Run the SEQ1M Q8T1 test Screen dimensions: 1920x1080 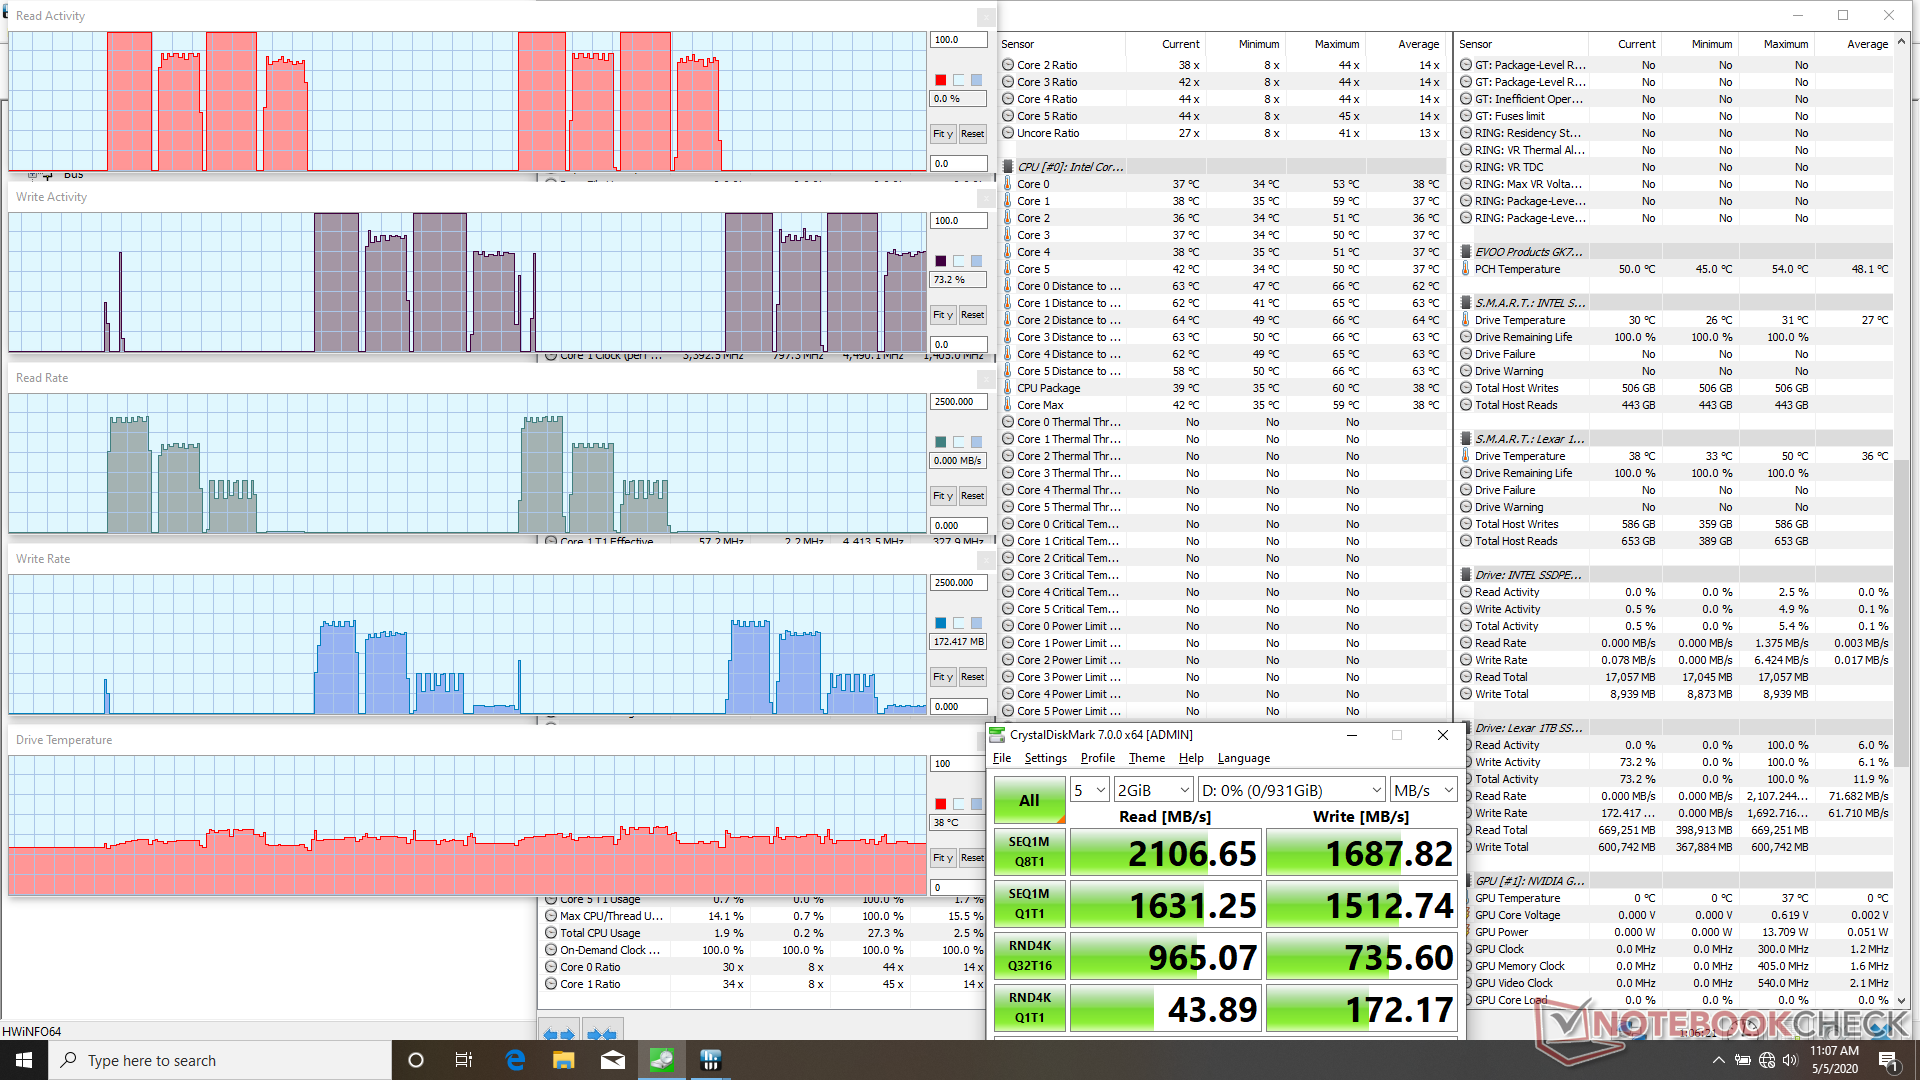point(1029,852)
